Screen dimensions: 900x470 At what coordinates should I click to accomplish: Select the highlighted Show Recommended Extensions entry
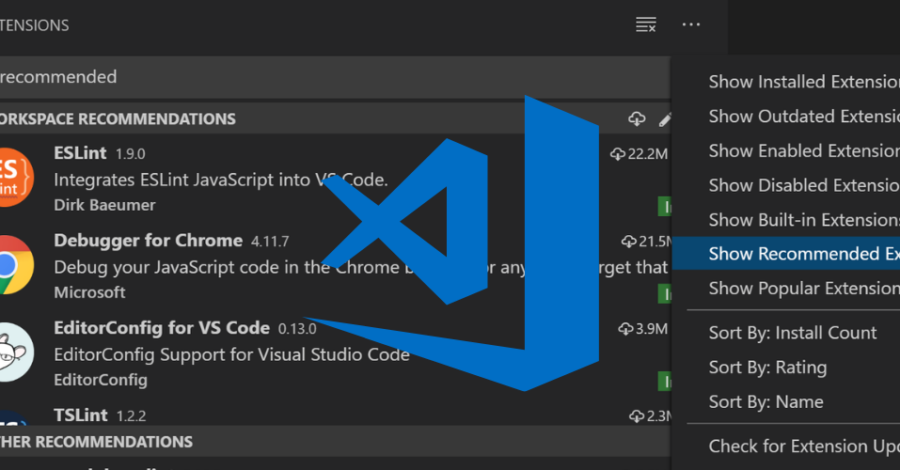coord(786,254)
